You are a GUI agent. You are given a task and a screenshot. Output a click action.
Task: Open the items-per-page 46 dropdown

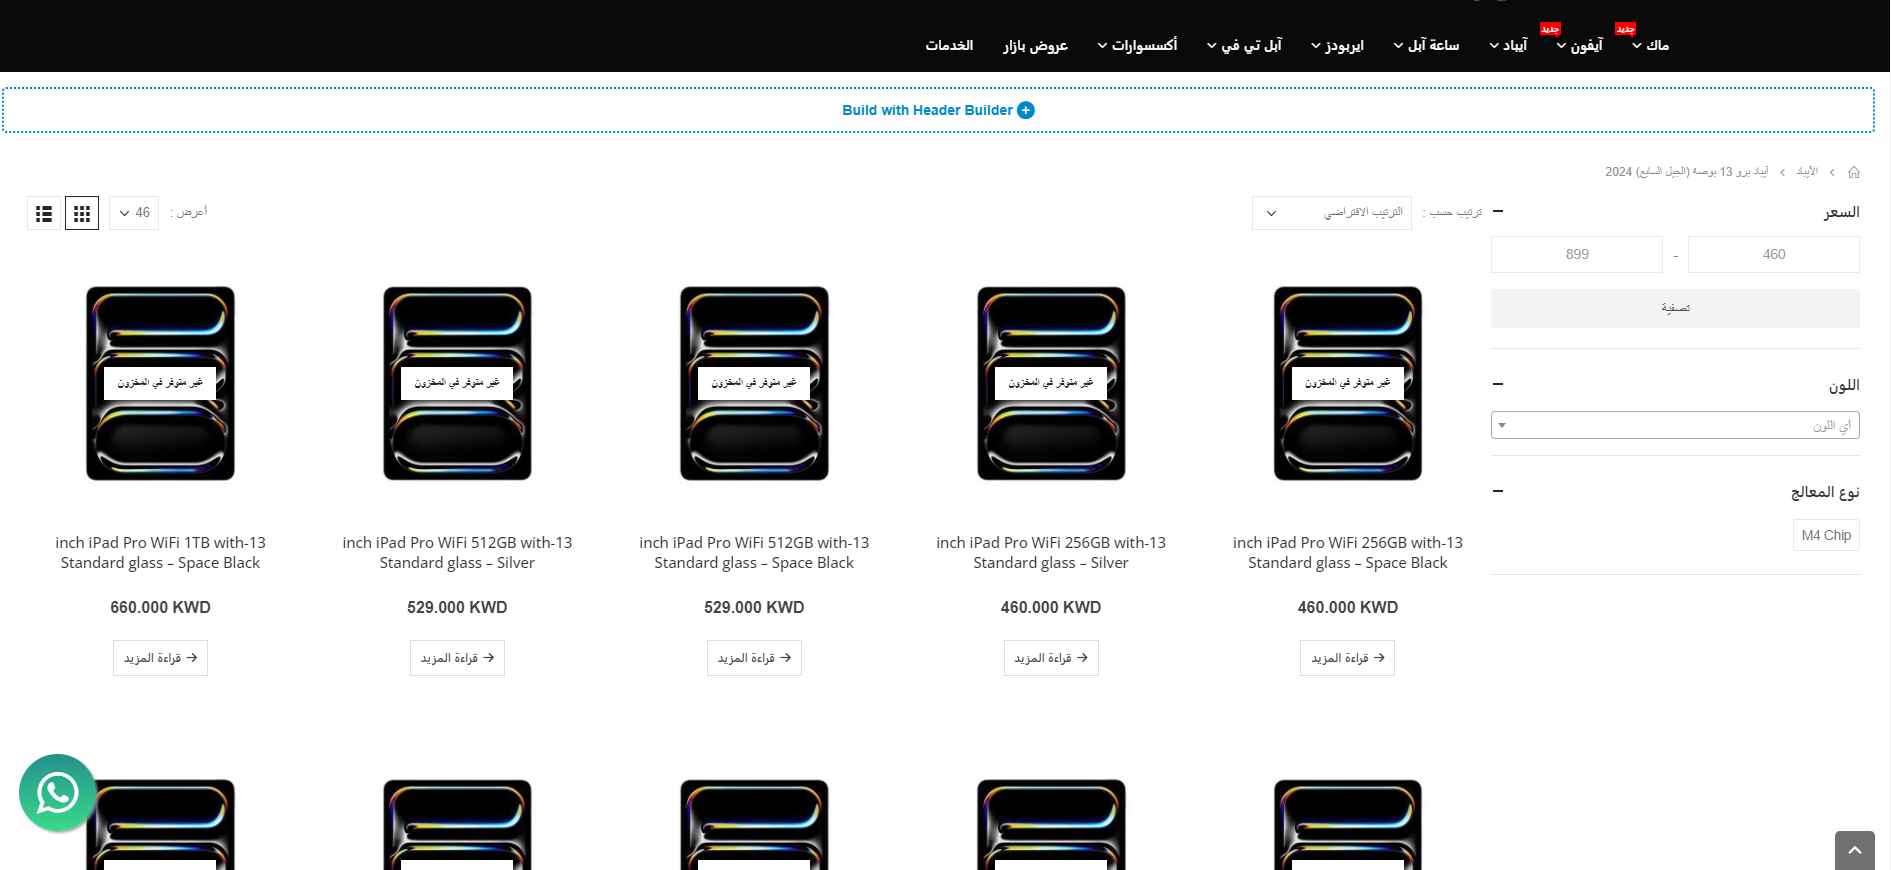click(x=134, y=213)
